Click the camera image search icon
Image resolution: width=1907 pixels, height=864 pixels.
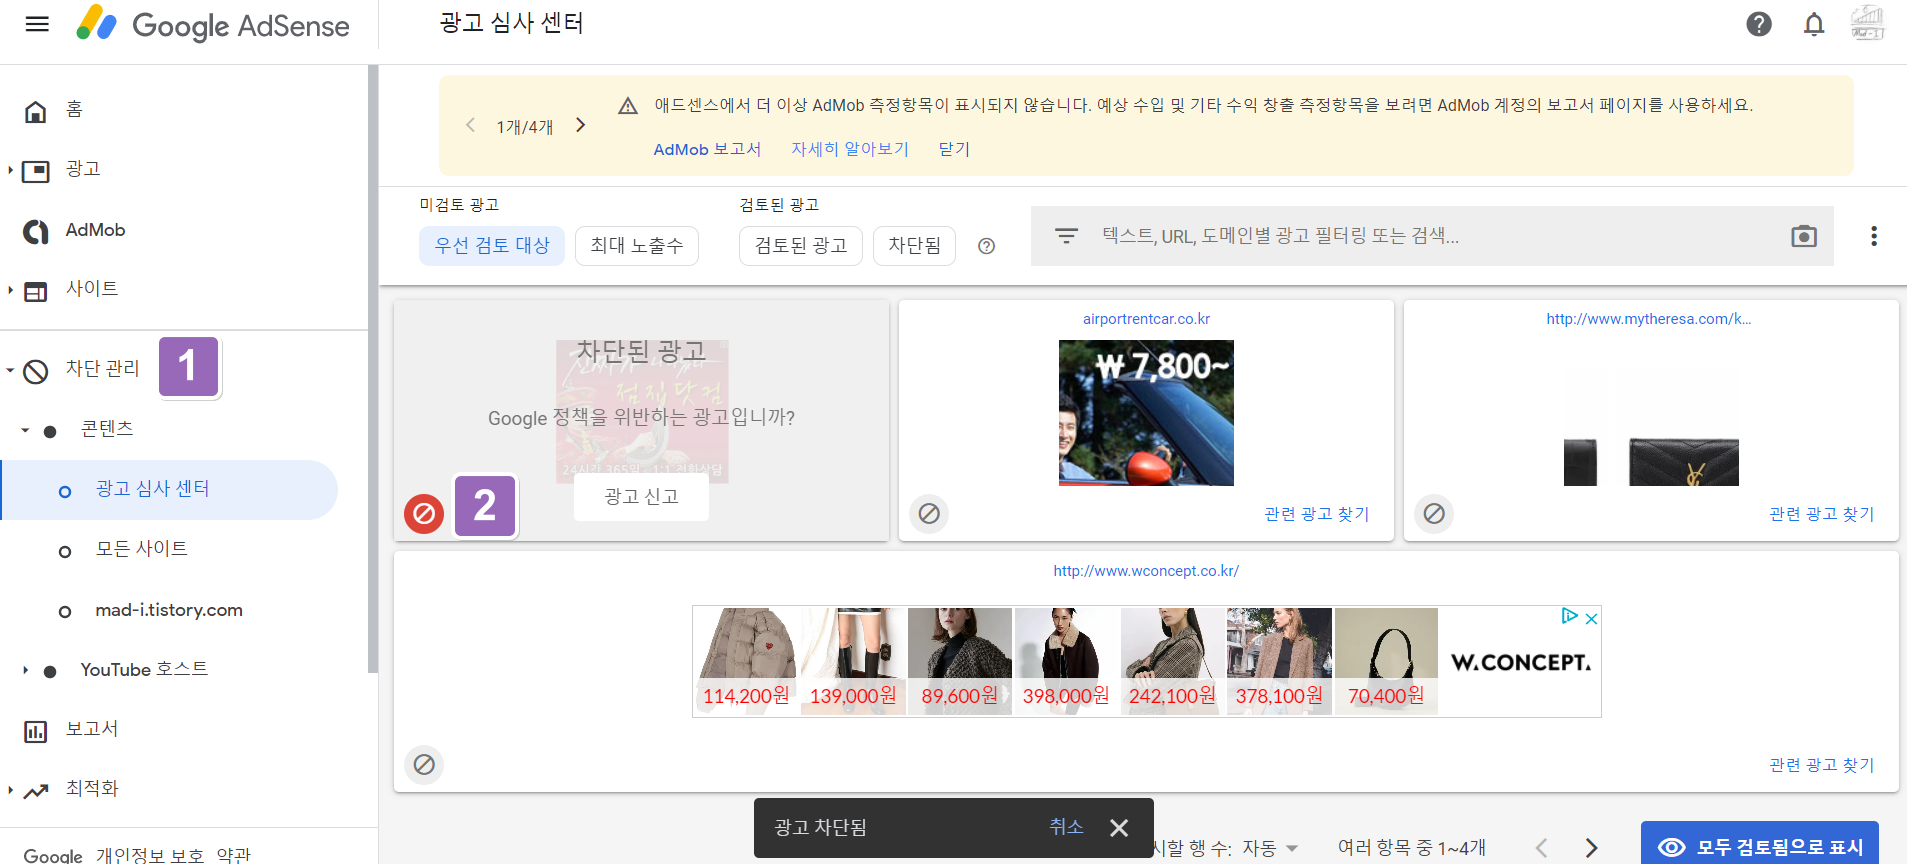(x=1804, y=236)
